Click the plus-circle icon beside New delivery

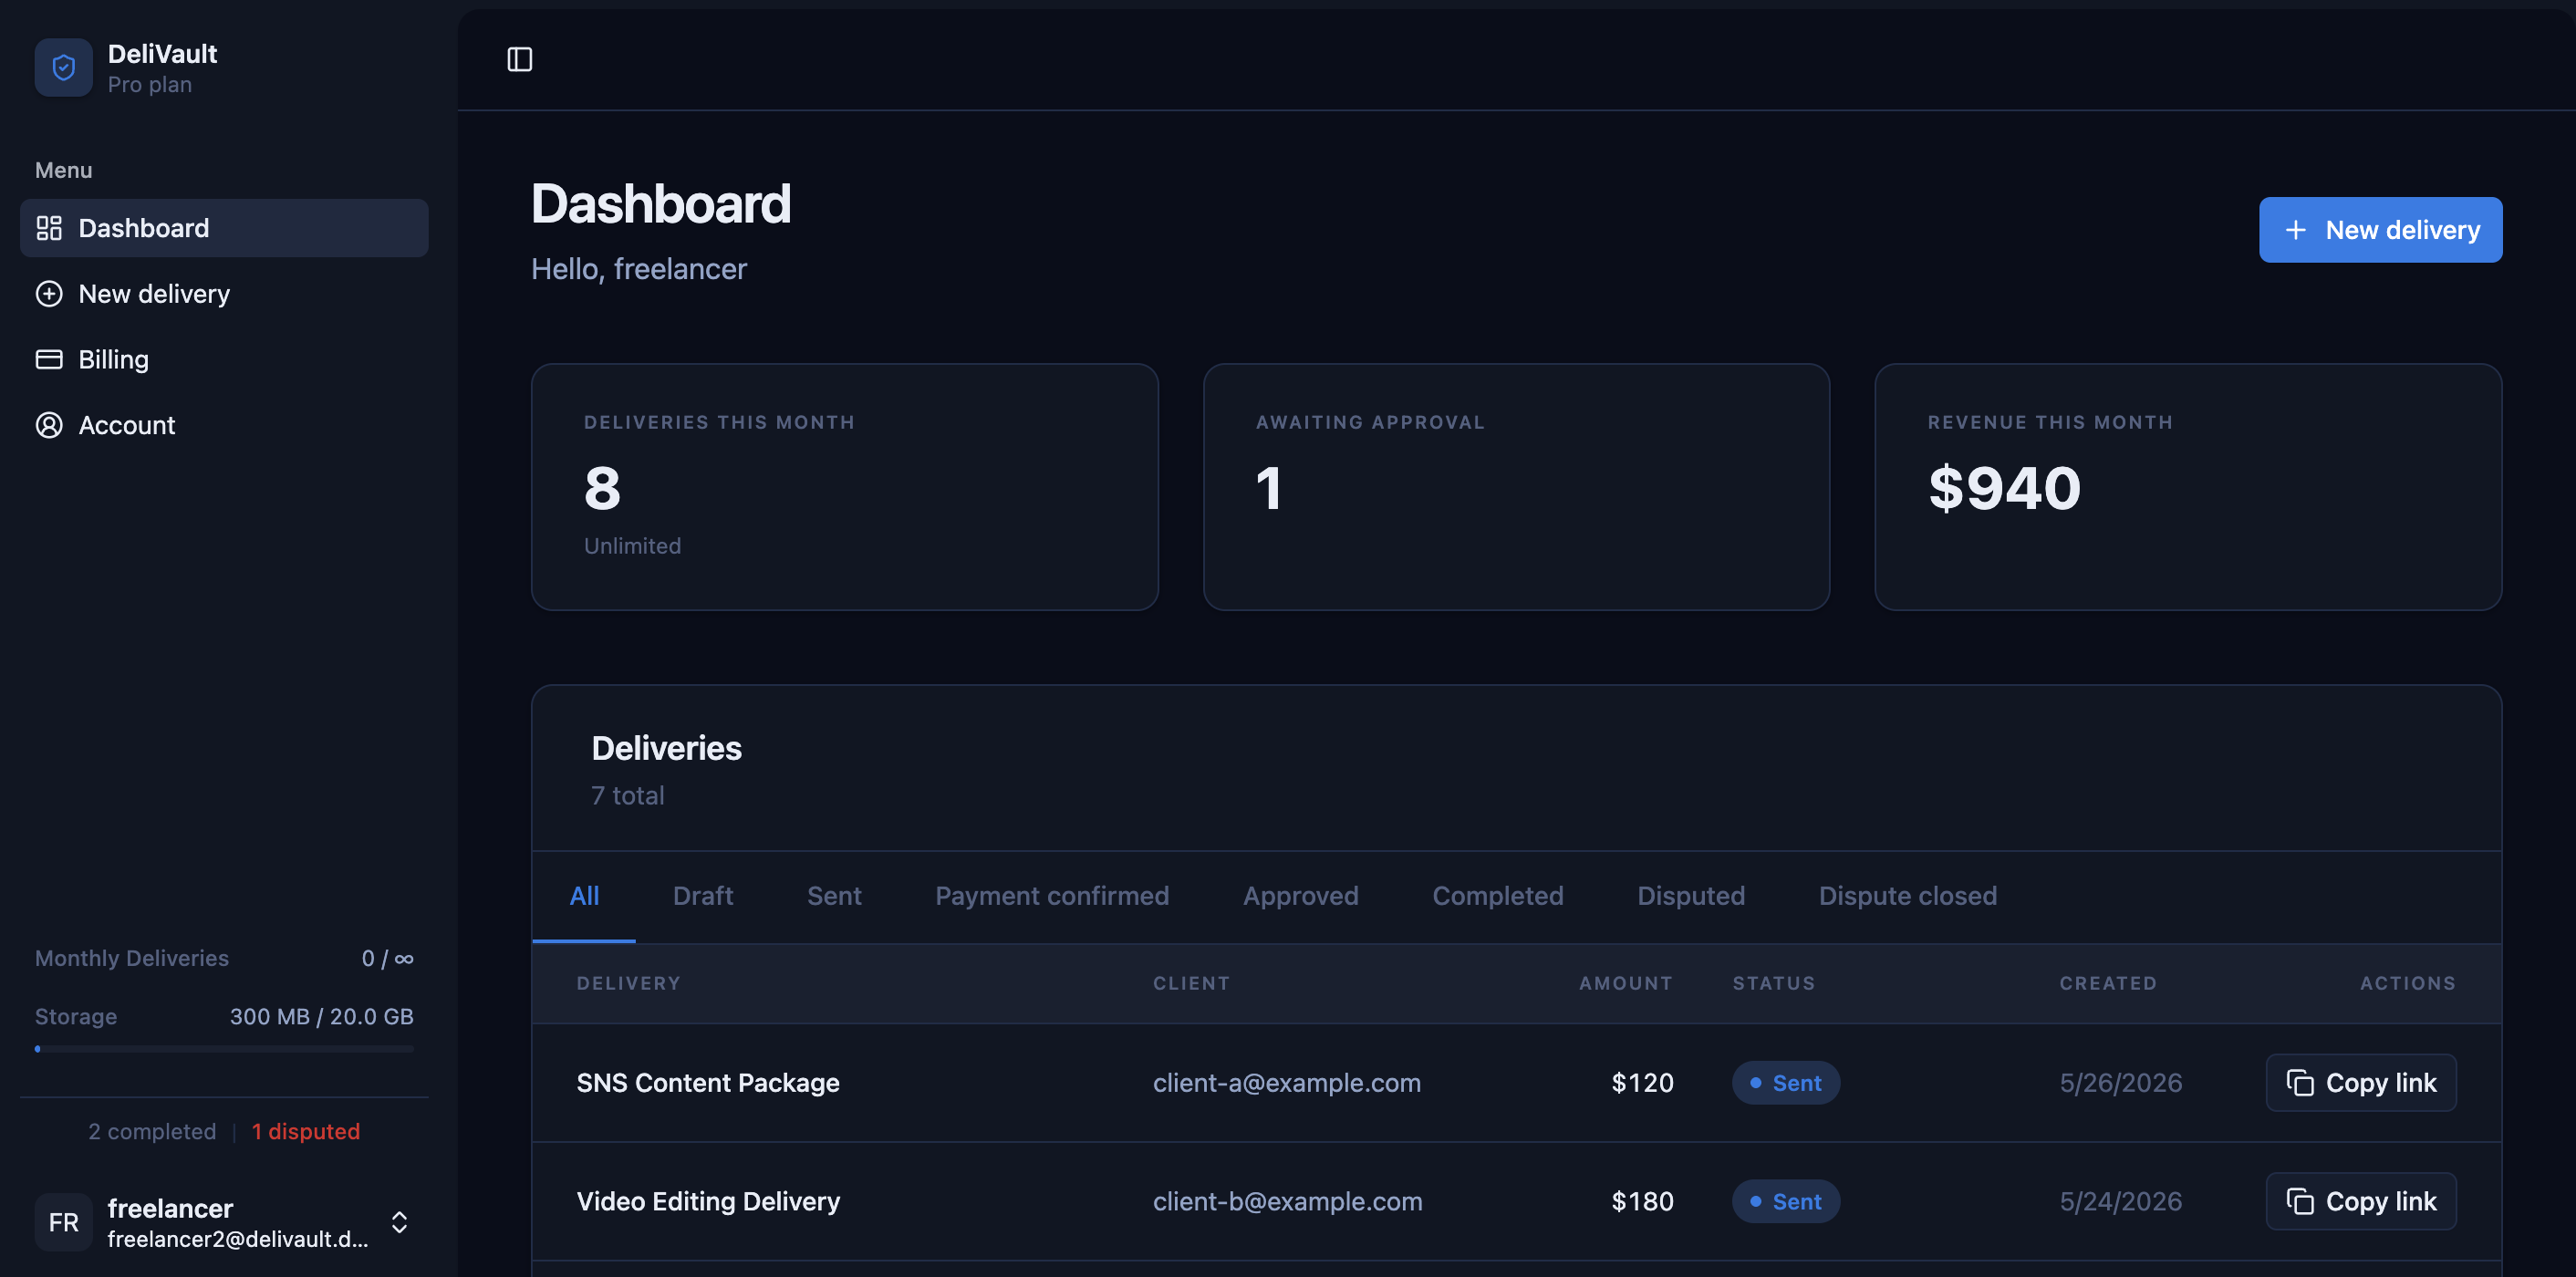pyautogui.click(x=49, y=294)
